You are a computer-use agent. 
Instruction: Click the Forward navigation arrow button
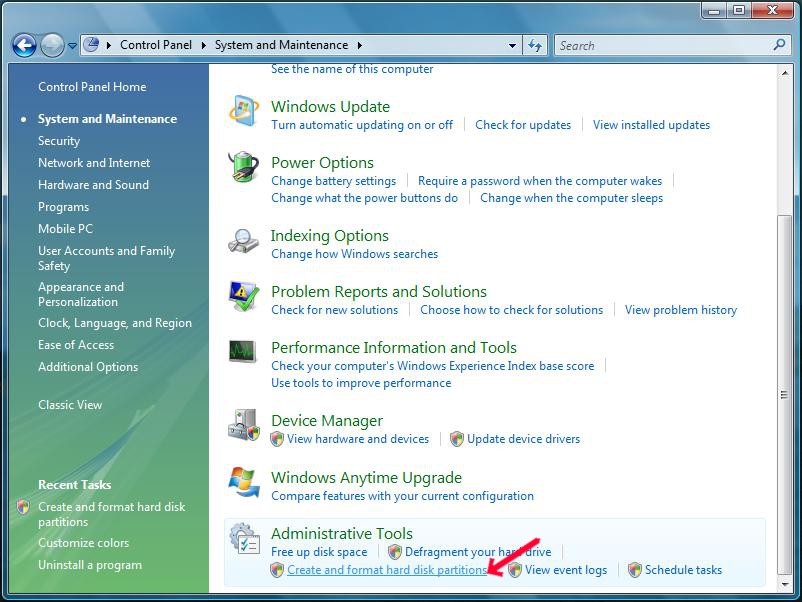pyautogui.click(x=52, y=46)
